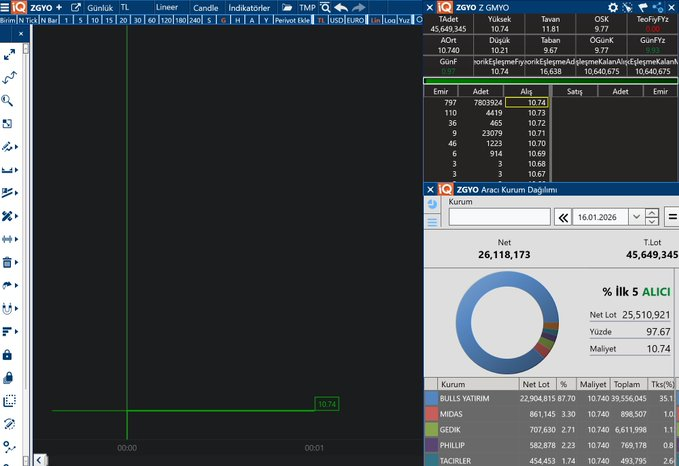
Task: Expand the magnet tool submenu arrow
Action: 16,308
